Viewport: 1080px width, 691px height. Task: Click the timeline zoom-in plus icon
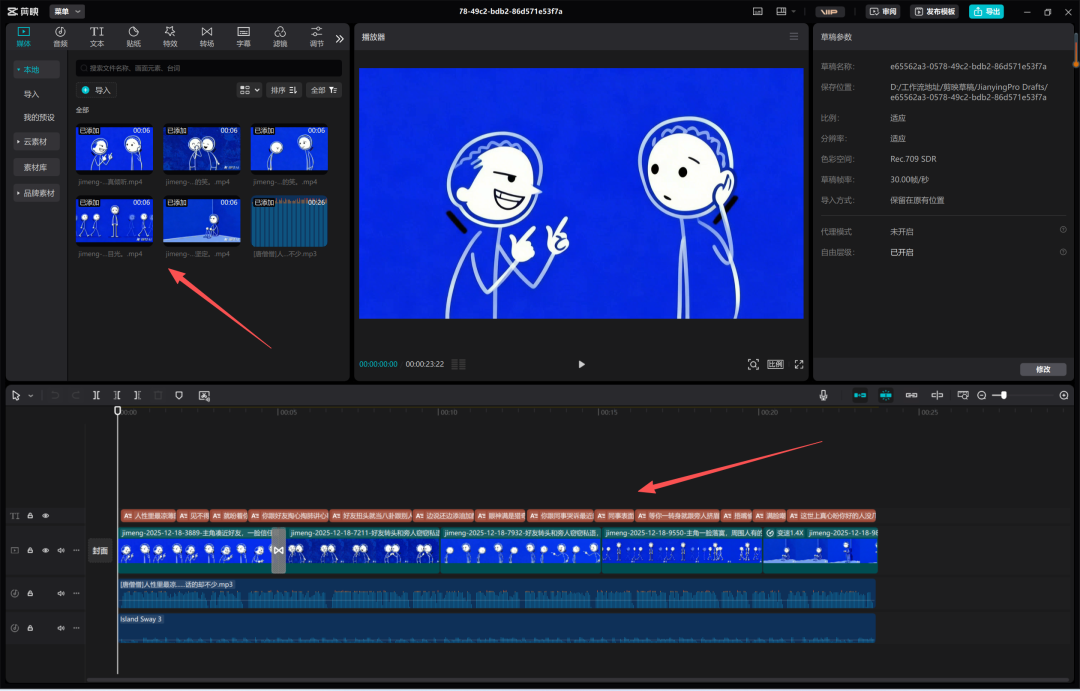(x=1063, y=395)
